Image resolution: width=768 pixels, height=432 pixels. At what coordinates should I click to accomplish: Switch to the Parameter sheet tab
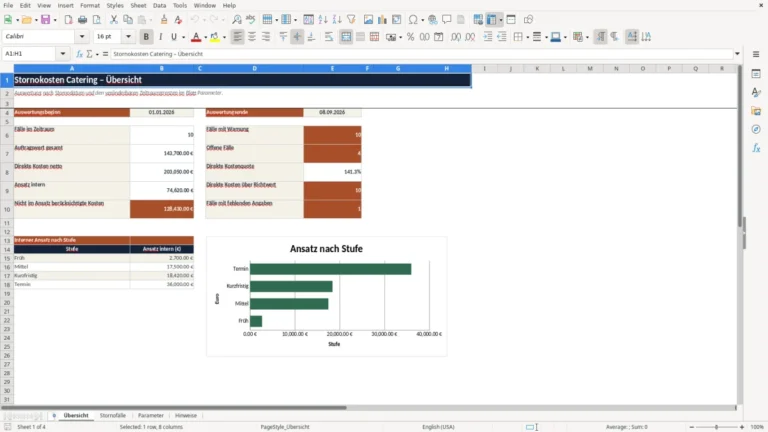tap(151, 415)
